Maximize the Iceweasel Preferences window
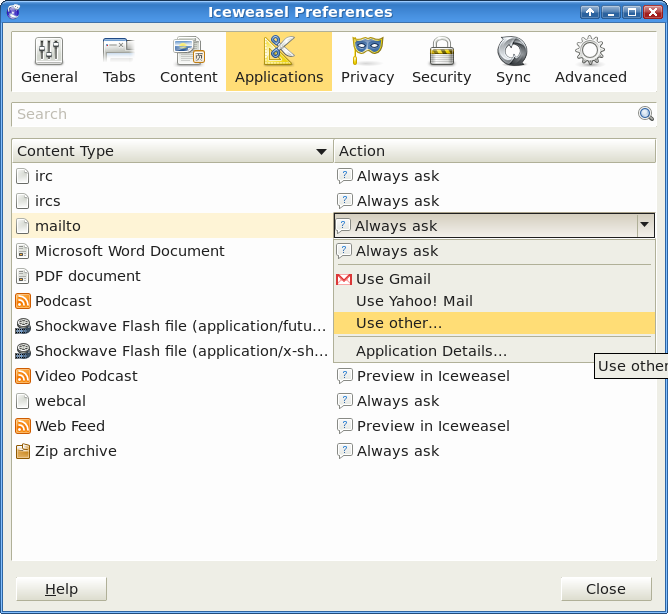The width and height of the screenshot is (668, 614). coord(632,12)
